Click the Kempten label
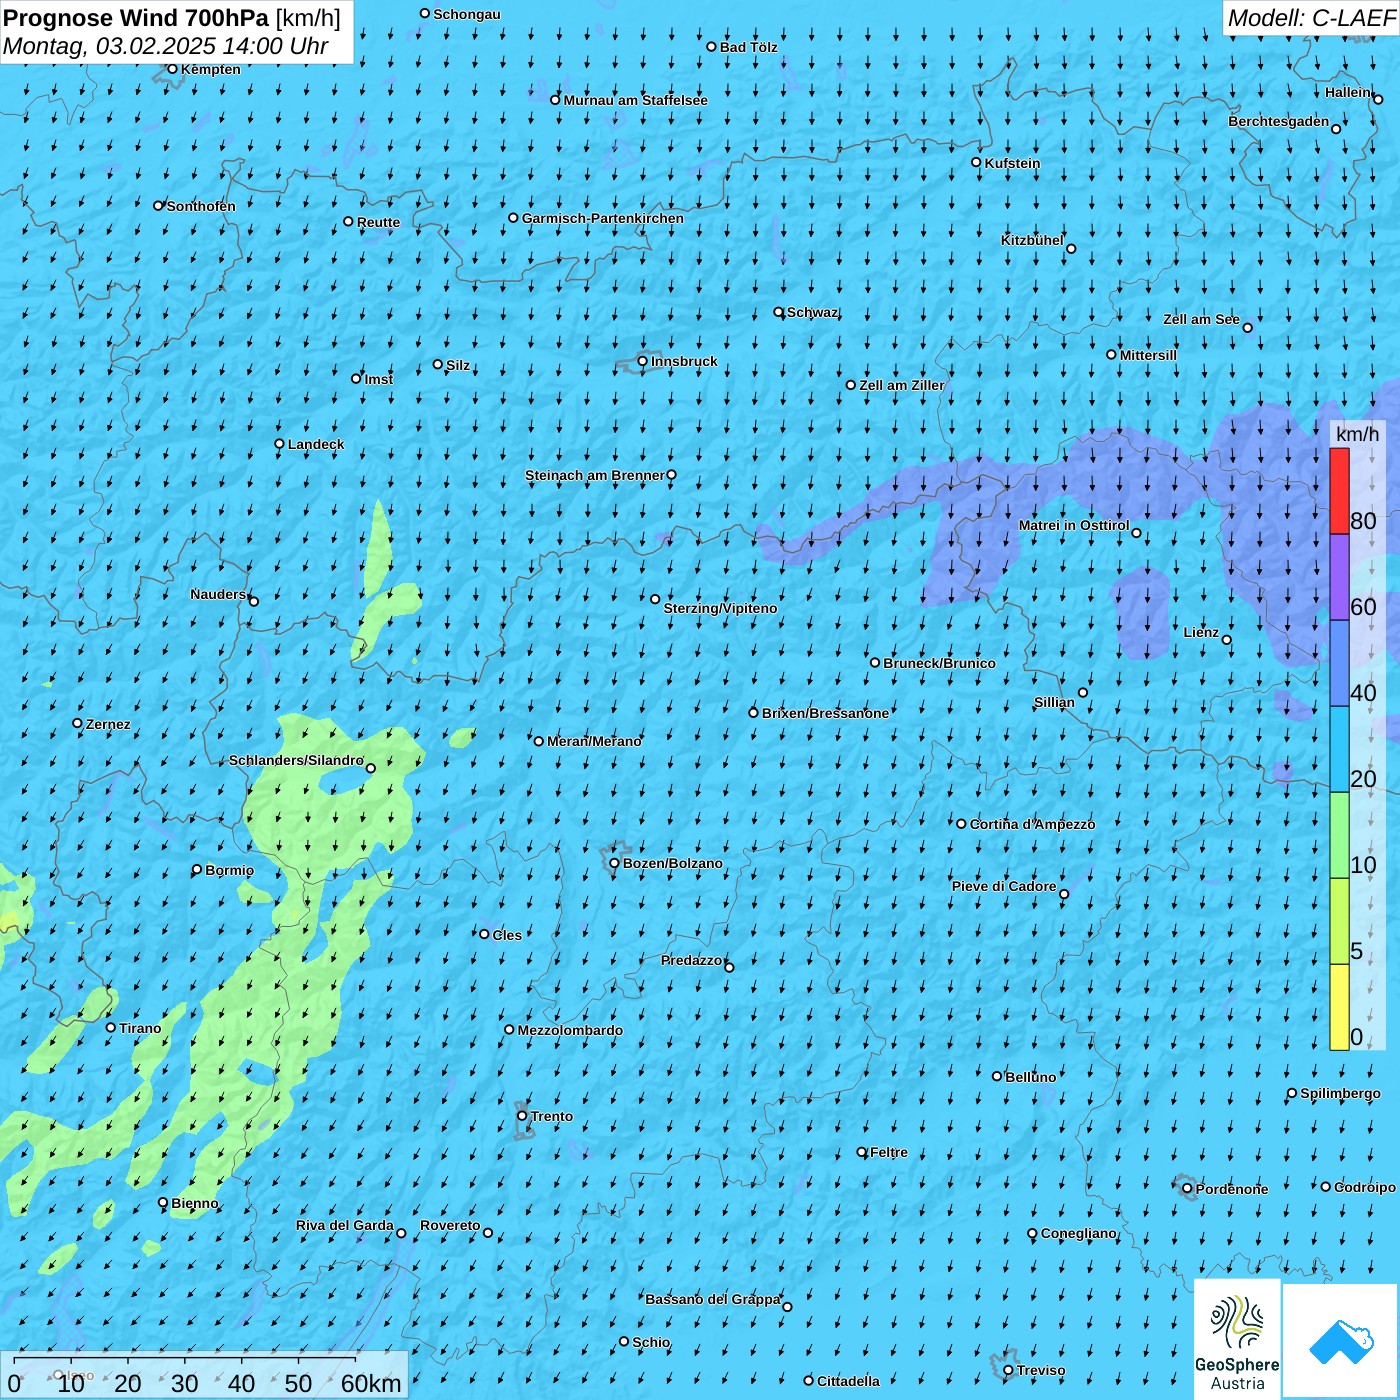 click(x=211, y=69)
